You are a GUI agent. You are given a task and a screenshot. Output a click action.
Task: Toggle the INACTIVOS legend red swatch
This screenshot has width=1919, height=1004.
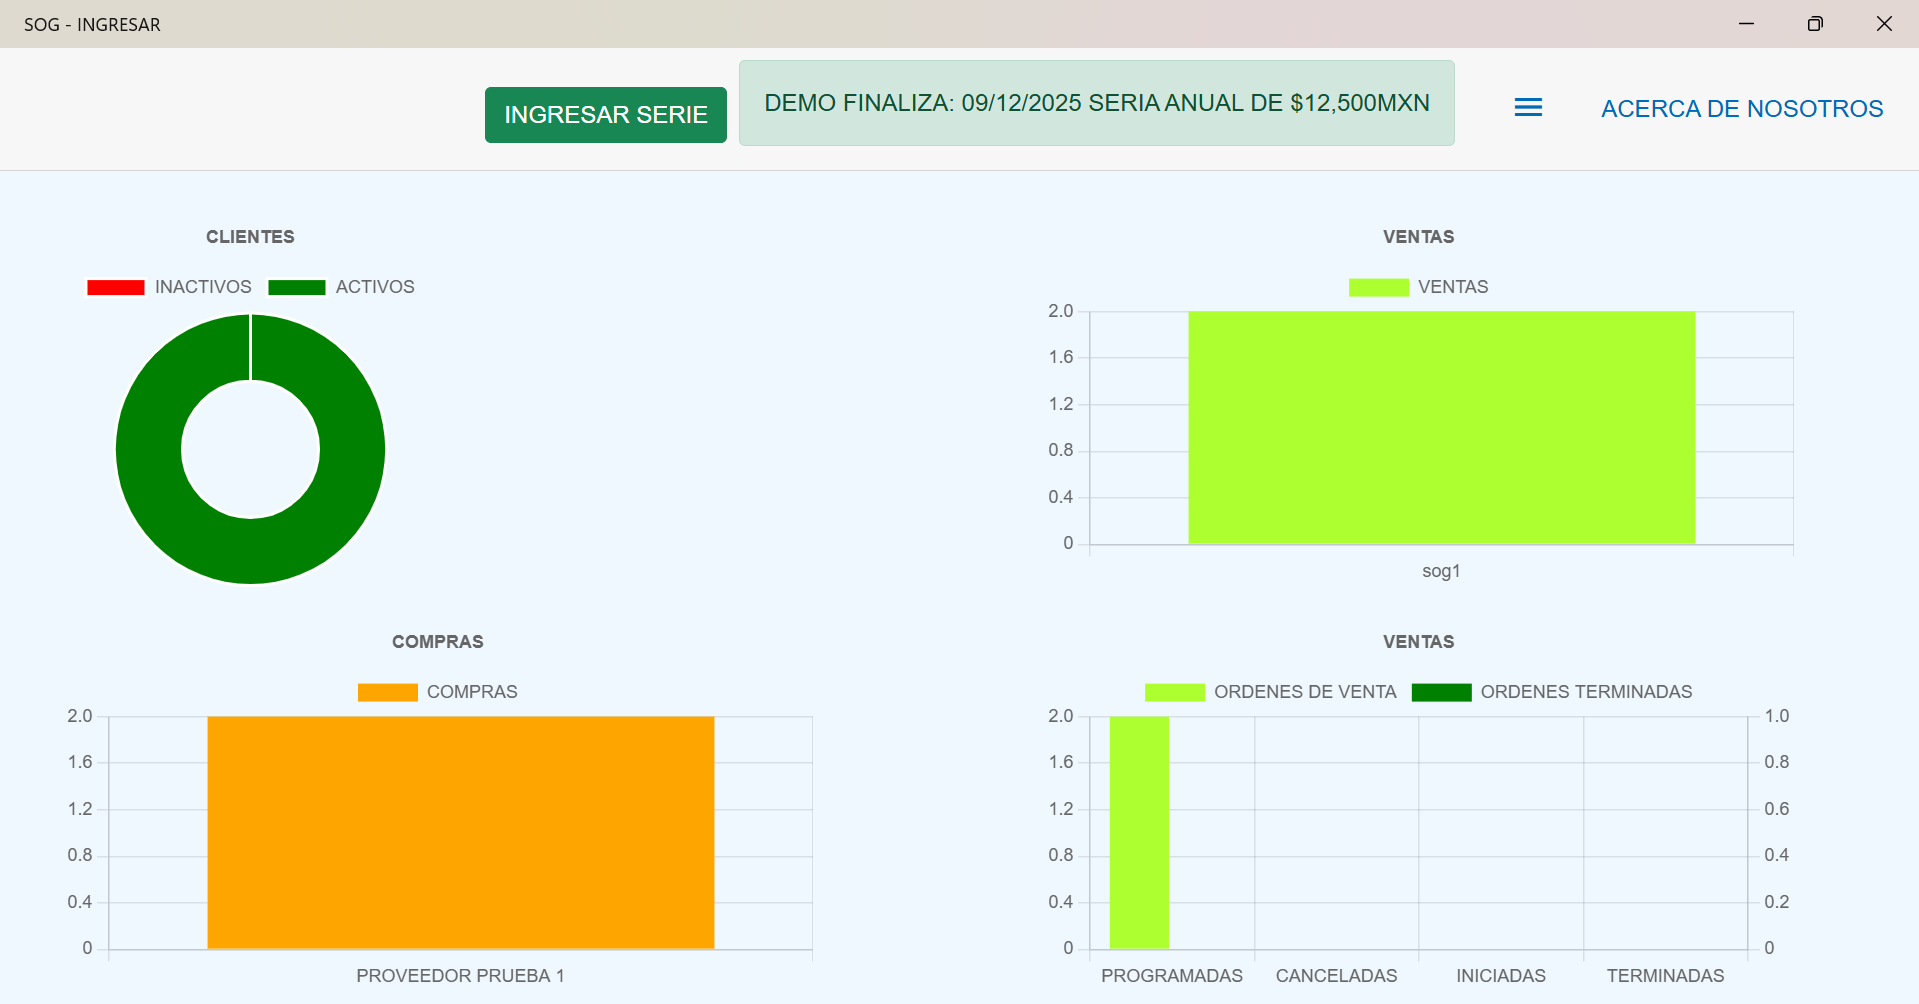click(116, 288)
